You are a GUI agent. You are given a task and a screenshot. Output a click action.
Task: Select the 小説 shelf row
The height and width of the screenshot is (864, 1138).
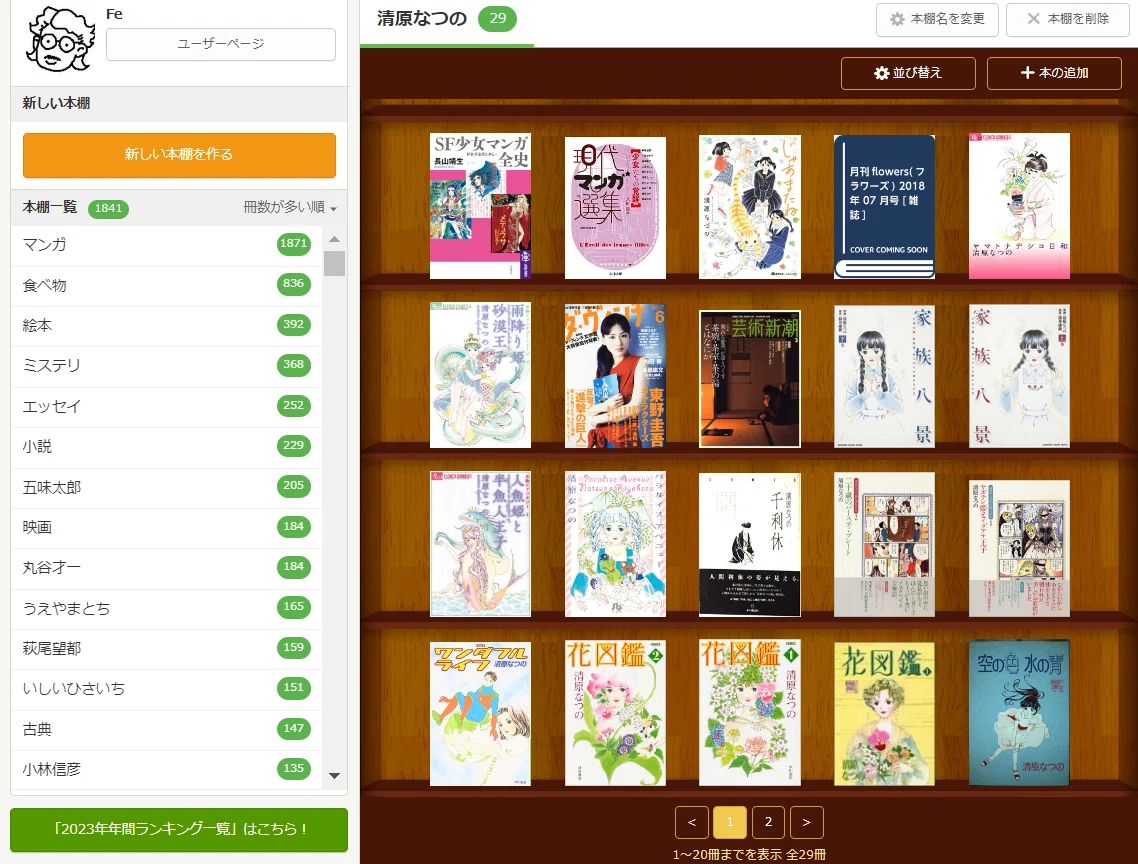click(166, 447)
